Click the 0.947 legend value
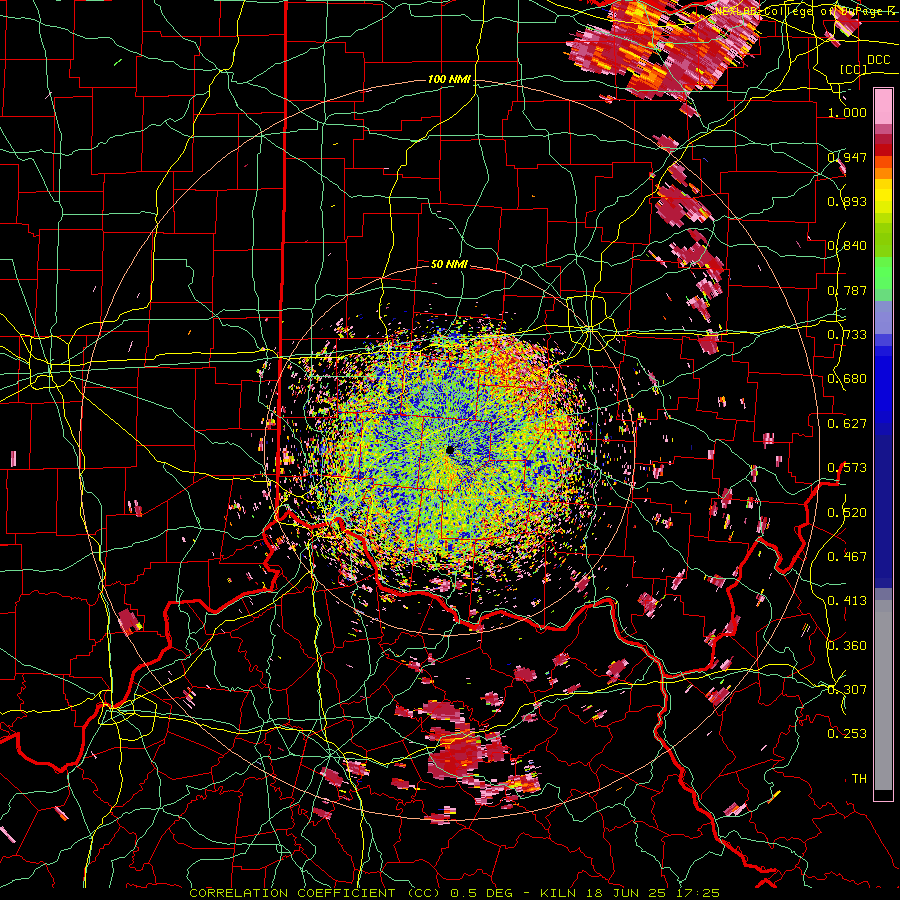 [x=847, y=157]
